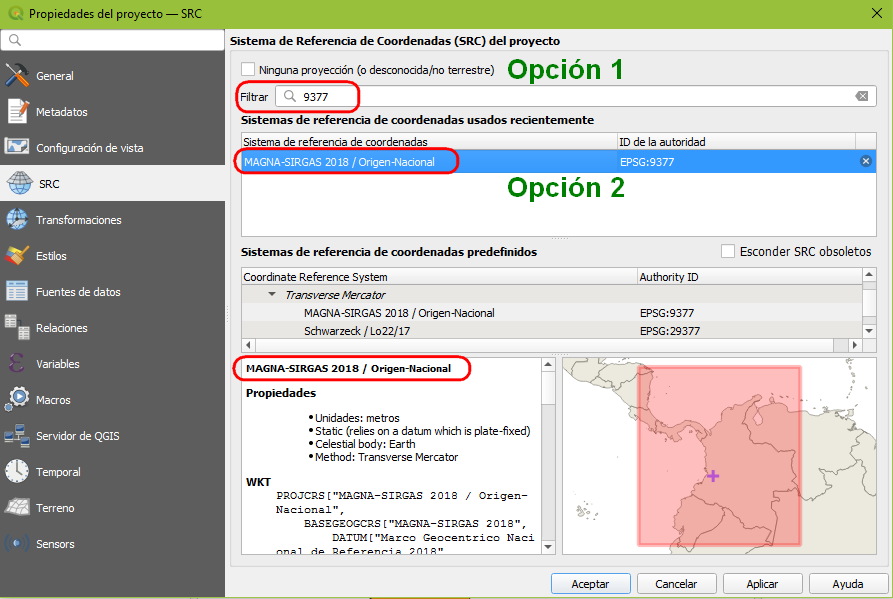The image size is (893, 599).
Task: Open the Sensors icon
Action: coord(17,543)
